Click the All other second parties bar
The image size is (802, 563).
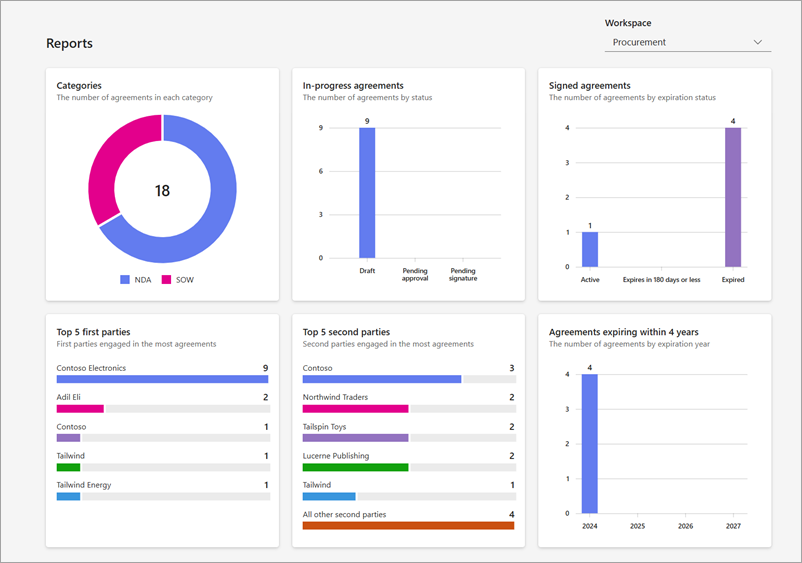click(408, 526)
